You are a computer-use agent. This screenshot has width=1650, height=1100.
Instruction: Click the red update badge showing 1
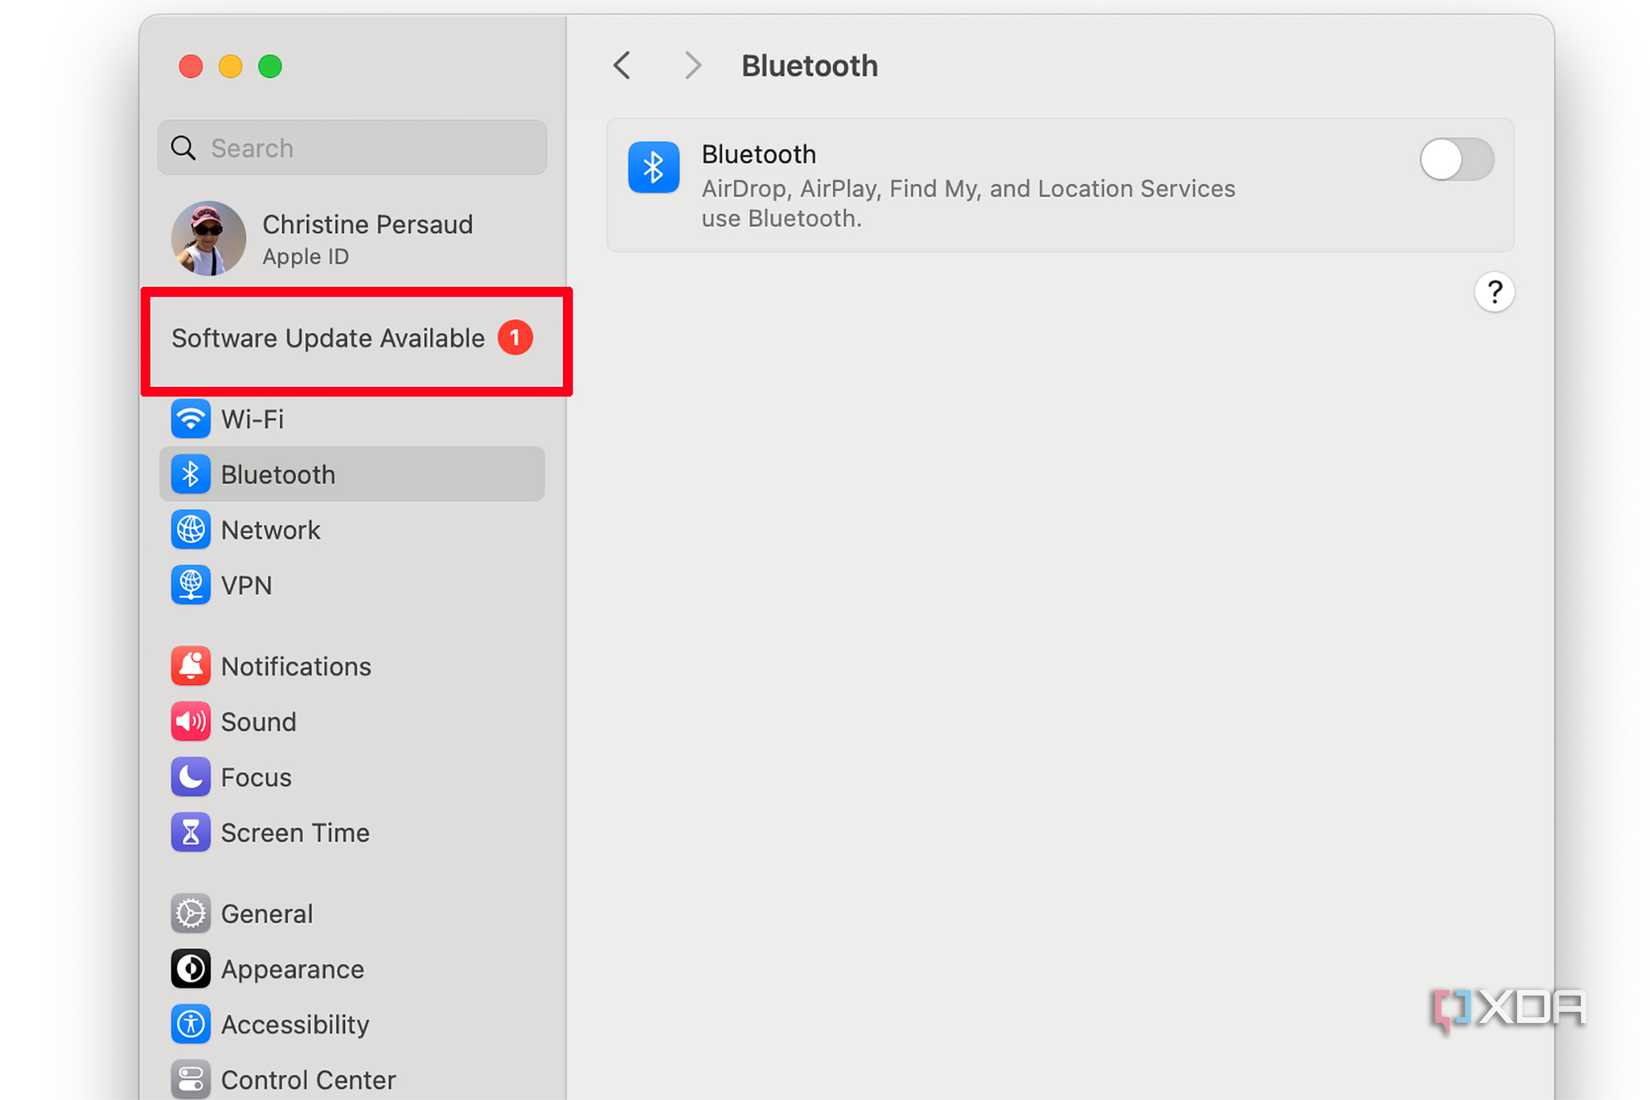[x=515, y=338]
